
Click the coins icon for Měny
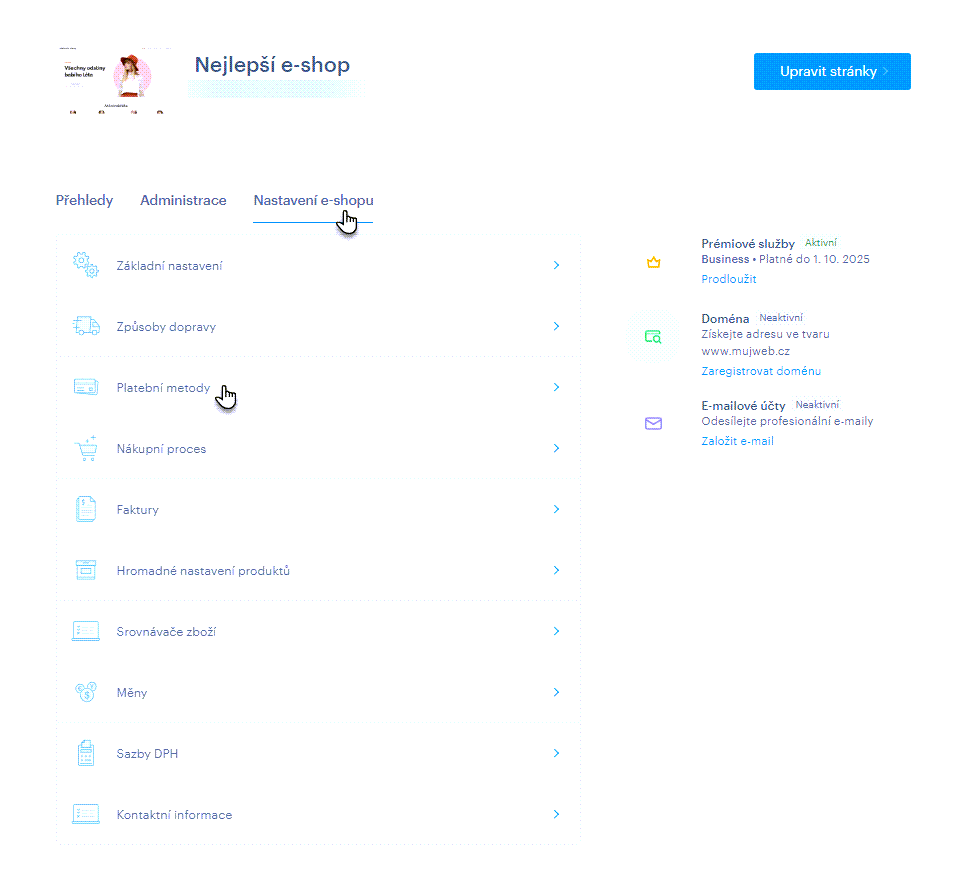[x=86, y=692]
